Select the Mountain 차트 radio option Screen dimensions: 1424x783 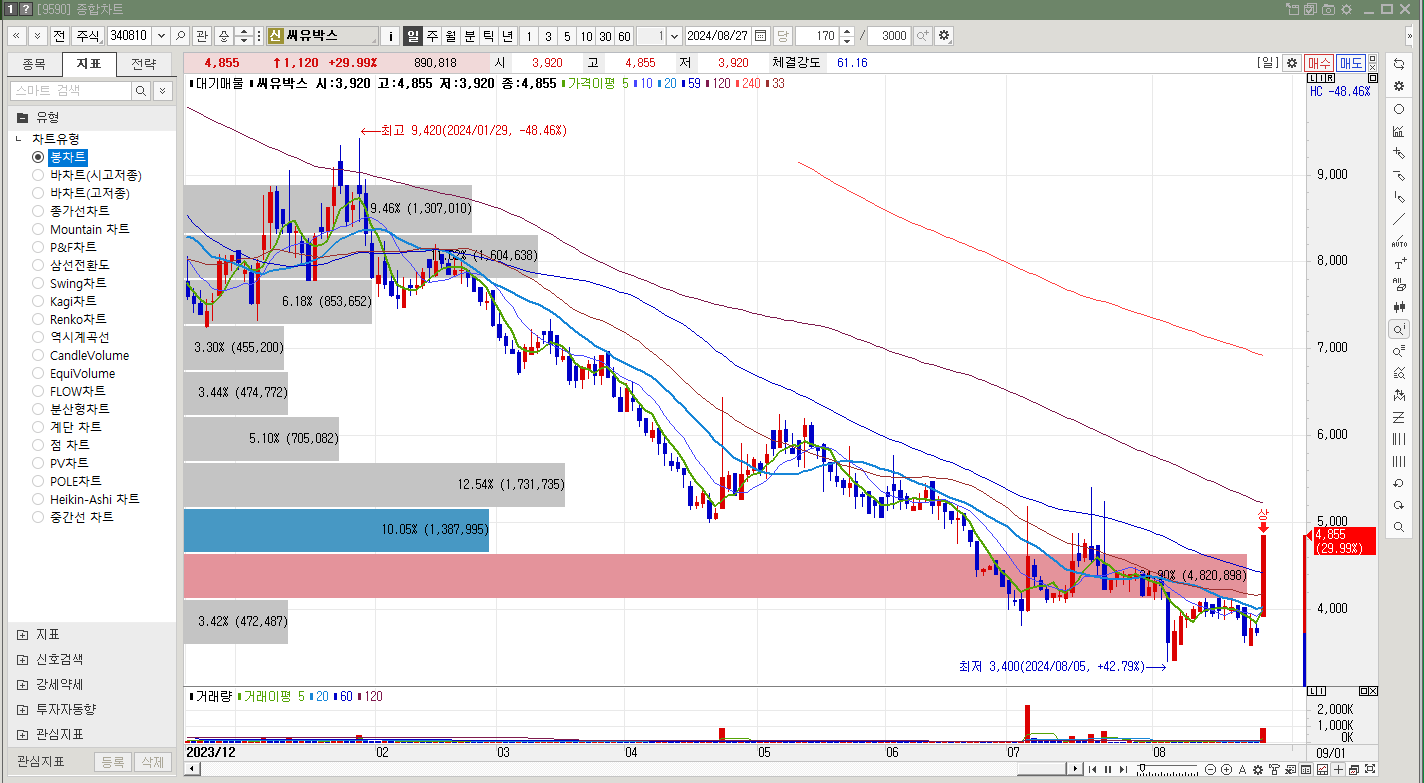(38, 229)
